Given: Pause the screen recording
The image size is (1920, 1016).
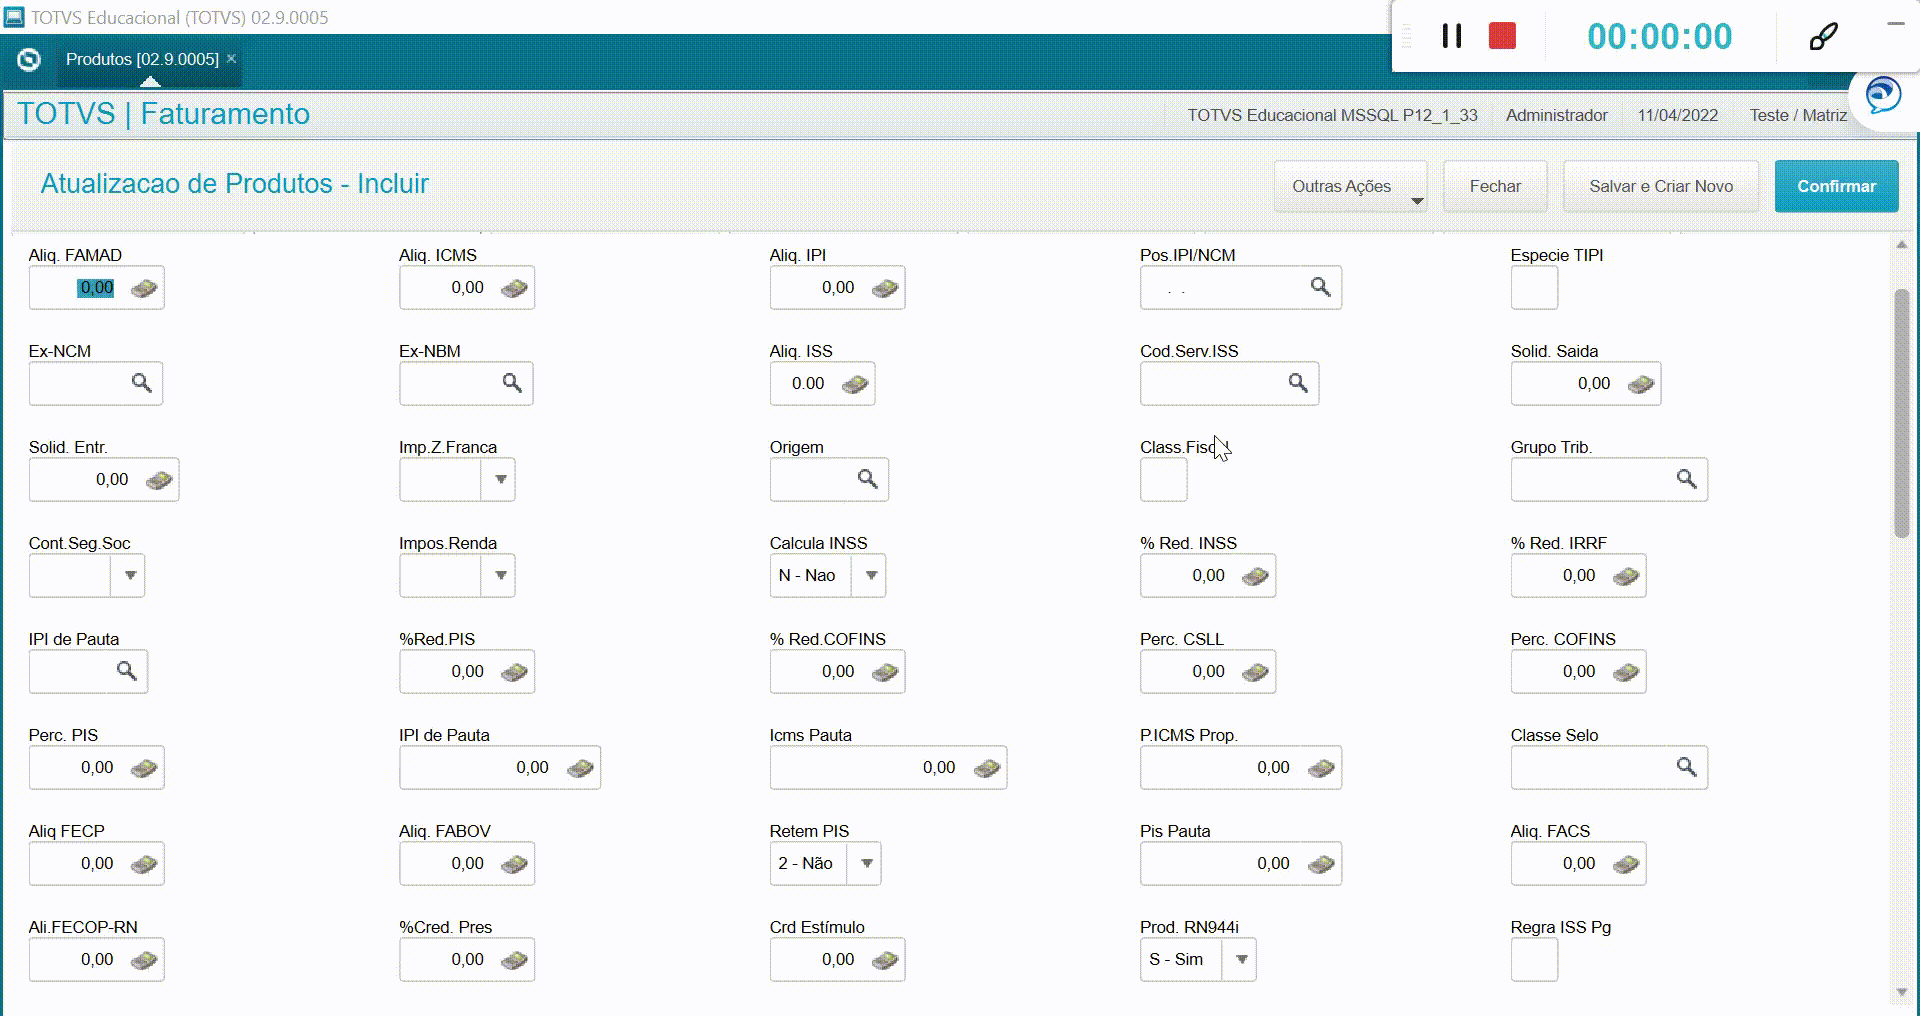Looking at the screenshot, I should pos(1451,37).
